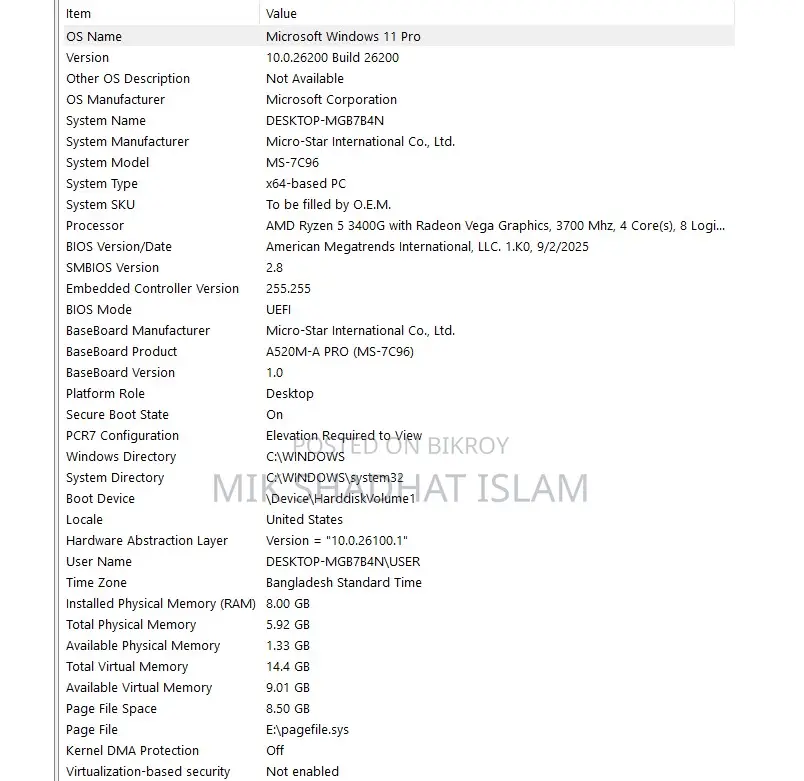This screenshot has width=804, height=781.
Task: Click value 10.0.26200 Build 26200
Action: click(332, 57)
